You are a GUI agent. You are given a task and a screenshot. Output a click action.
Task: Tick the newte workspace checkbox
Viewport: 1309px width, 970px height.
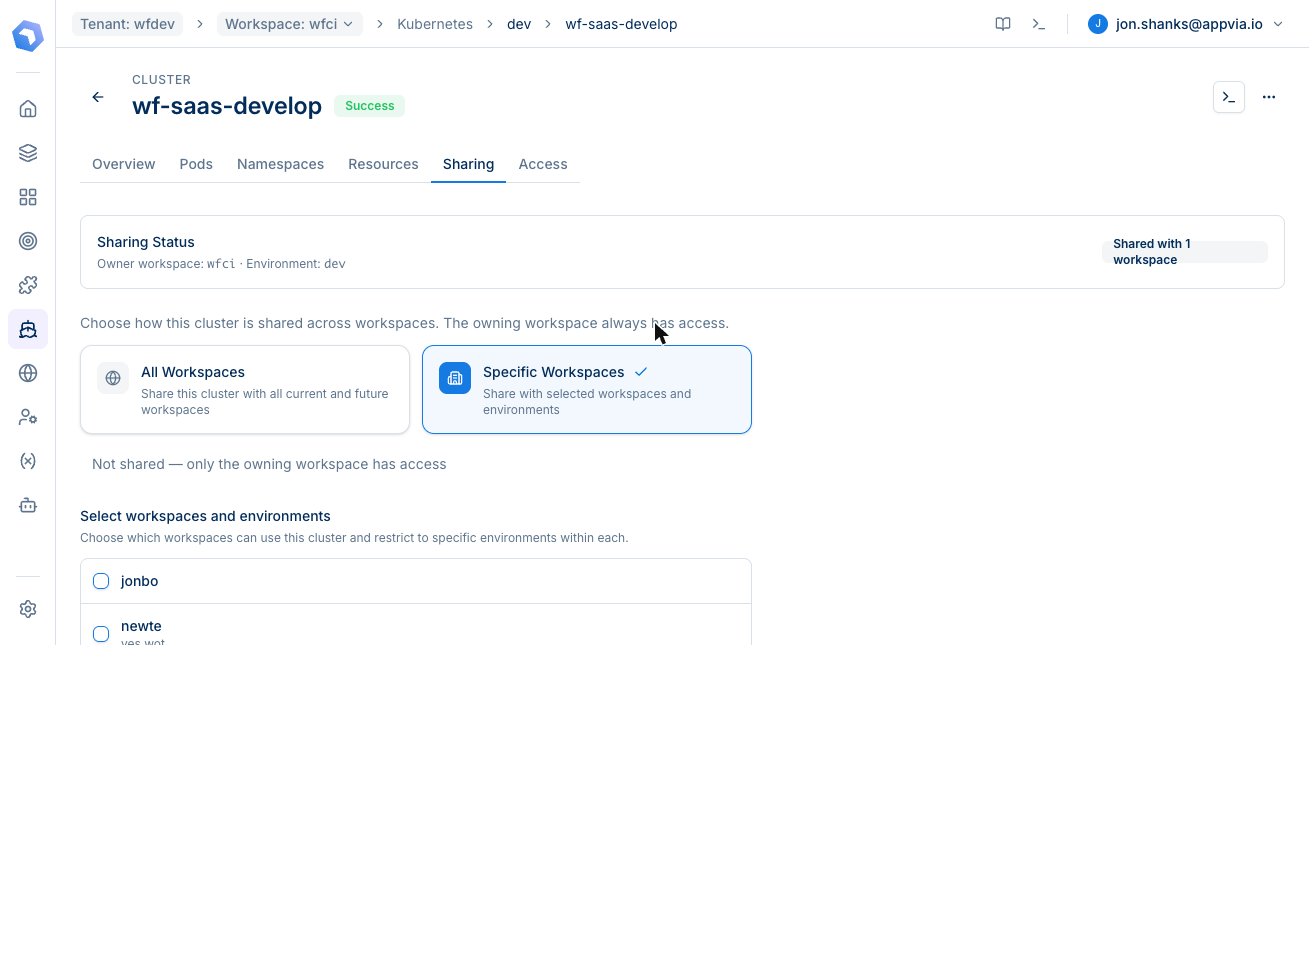click(101, 634)
